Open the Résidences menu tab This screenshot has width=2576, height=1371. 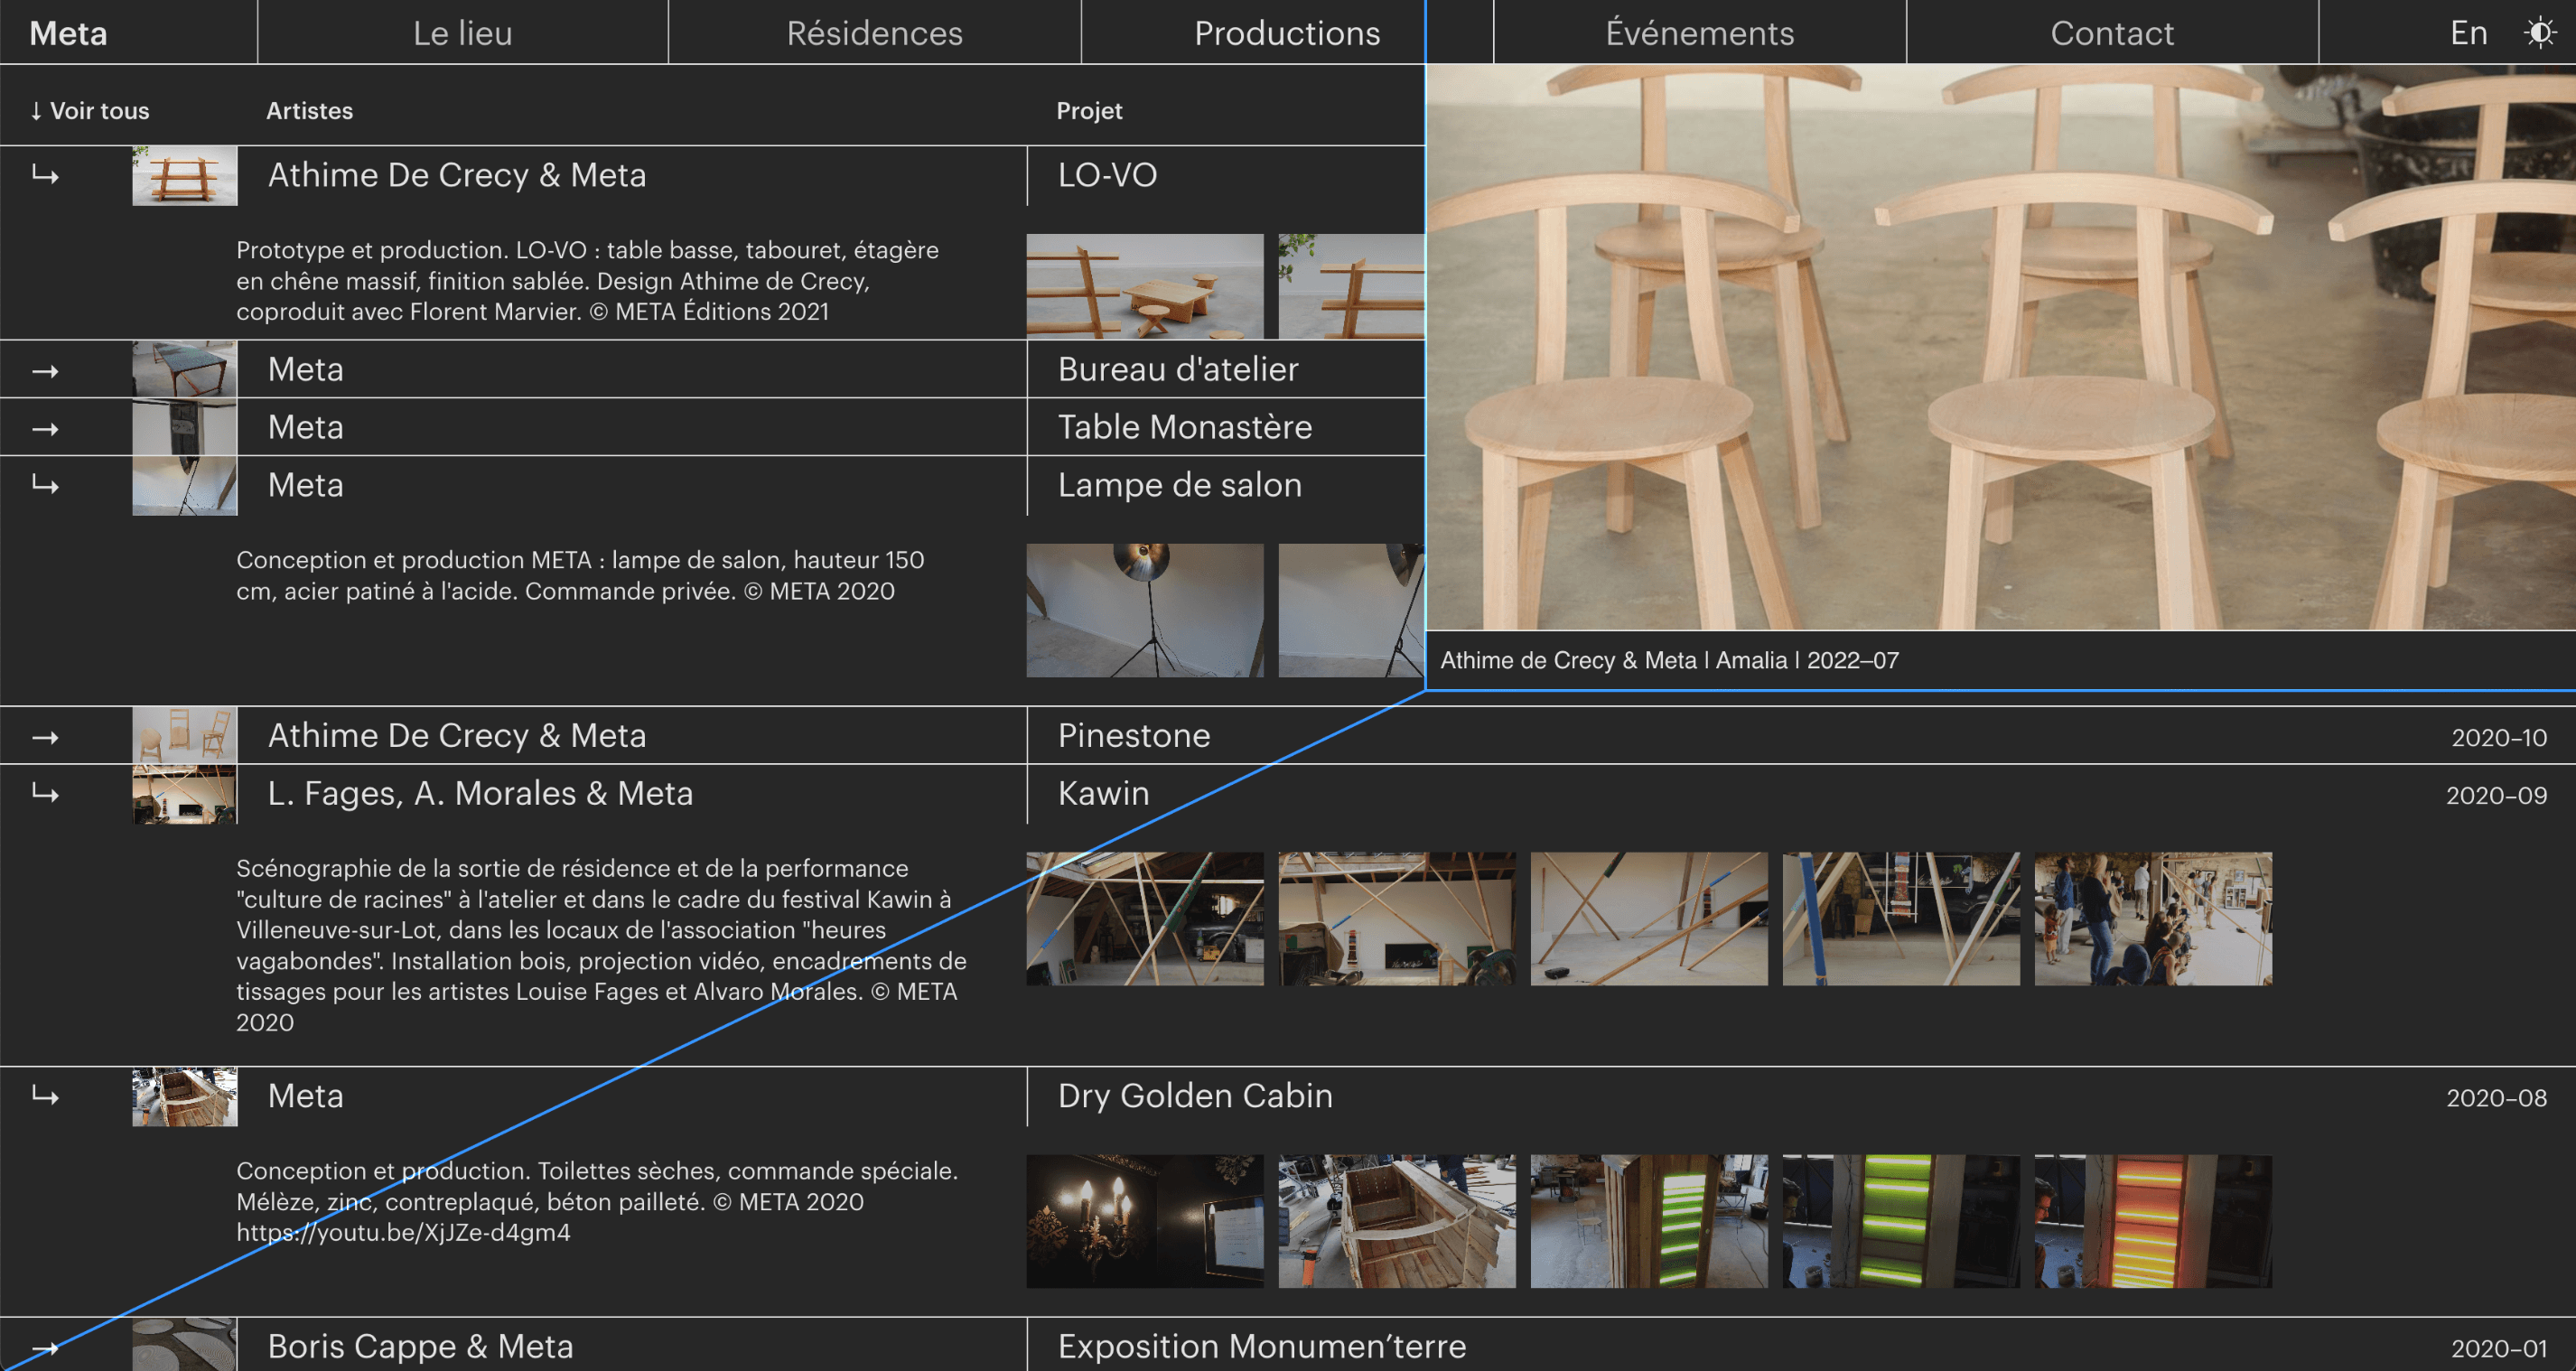coord(874,33)
